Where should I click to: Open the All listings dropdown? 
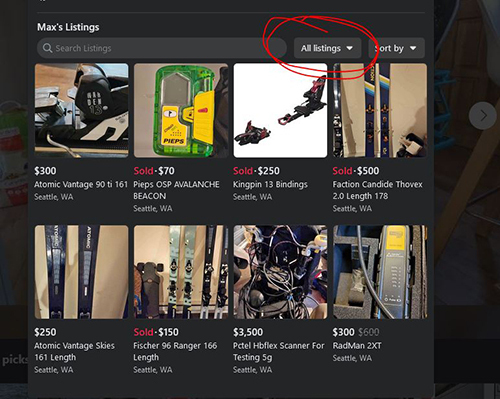327,48
